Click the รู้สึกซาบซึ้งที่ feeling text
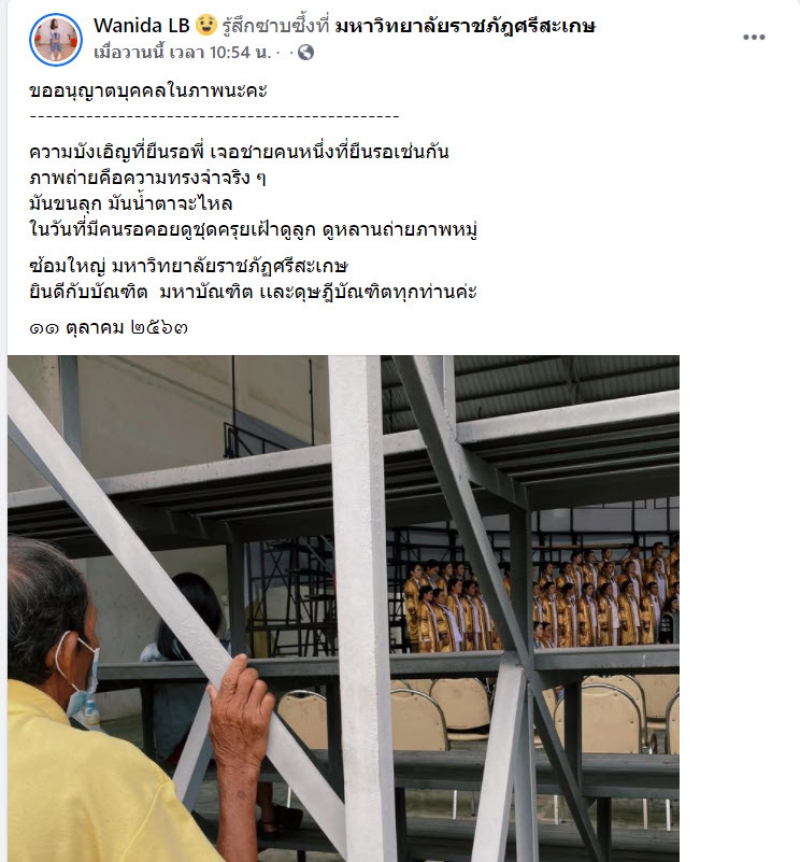 coord(276,26)
